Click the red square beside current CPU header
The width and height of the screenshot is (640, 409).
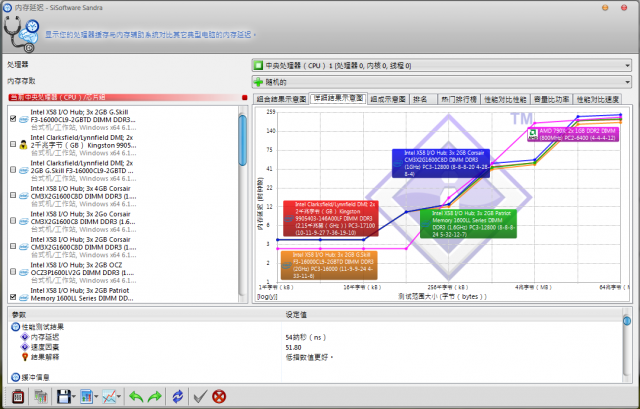tap(244, 98)
